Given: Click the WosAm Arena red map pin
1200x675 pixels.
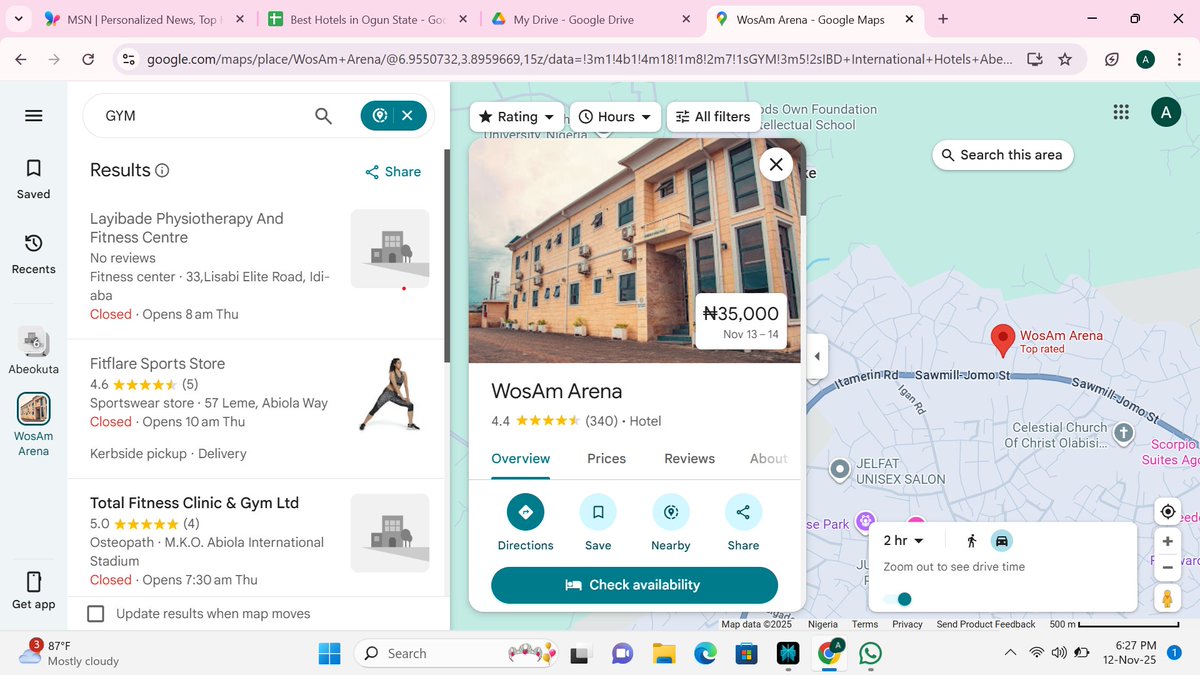Looking at the screenshot, I should [1002, 341].
